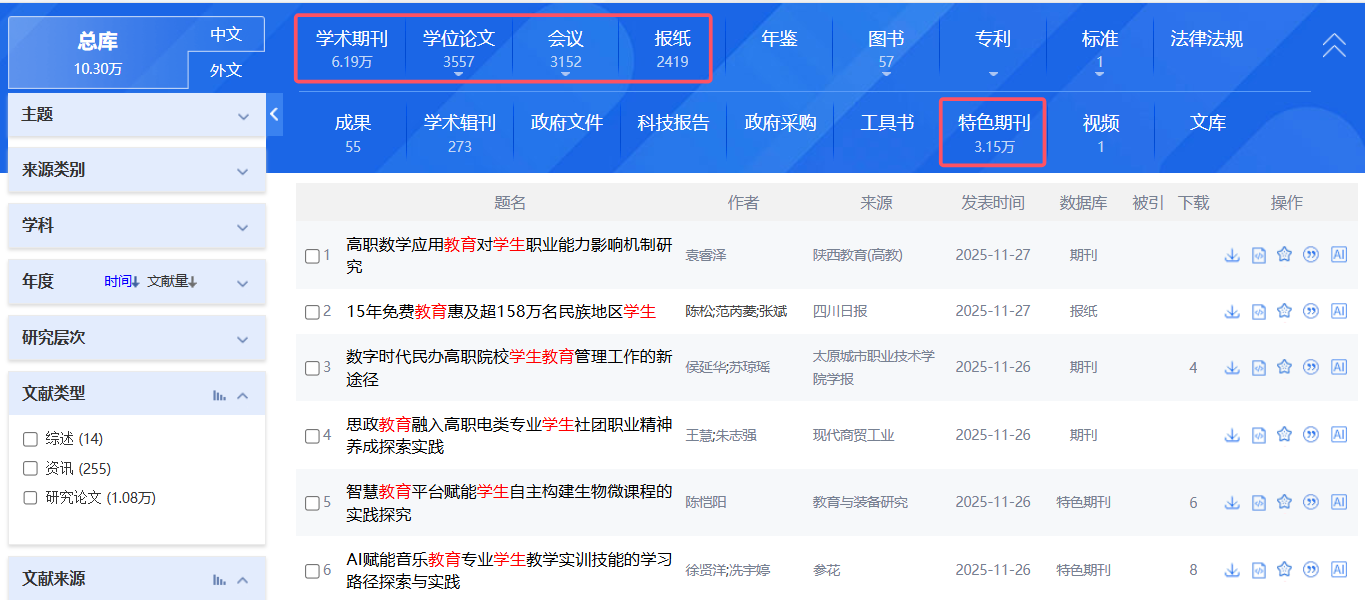This screenshot has width=1365, height=600.
Task: Sort 年度 by 文献量
Action: [x=172, y=282]
